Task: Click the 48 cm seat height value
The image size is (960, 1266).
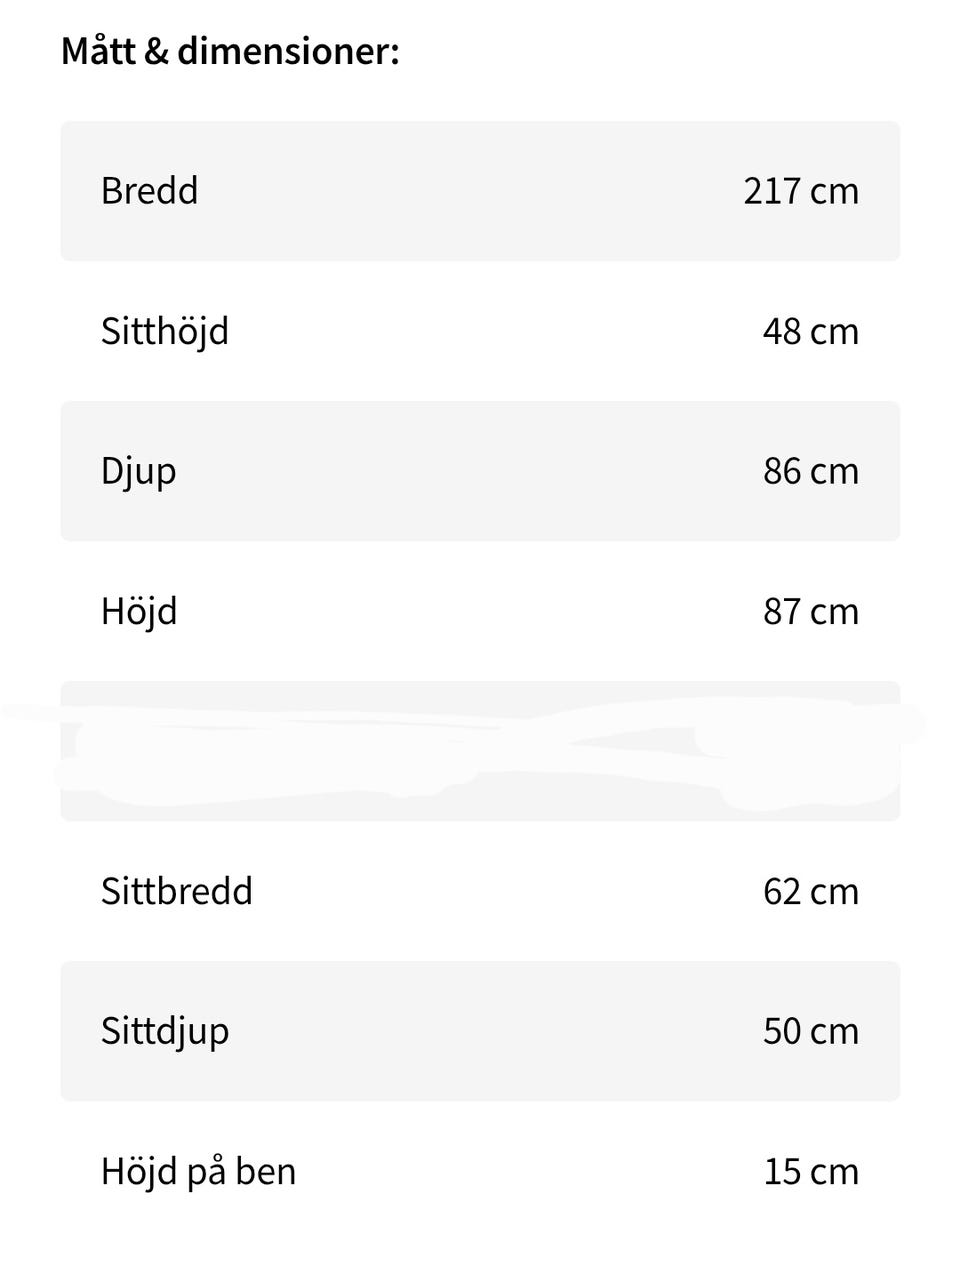Action: pos(810,330)
